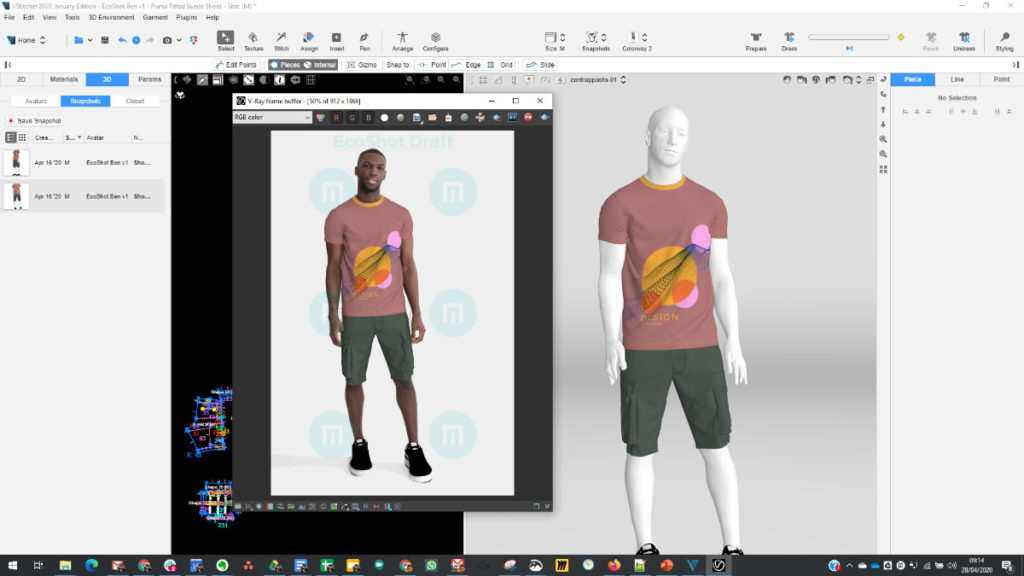Toggle snap to Grid
The image size is (1024, 576).
(x=500, y=65)
